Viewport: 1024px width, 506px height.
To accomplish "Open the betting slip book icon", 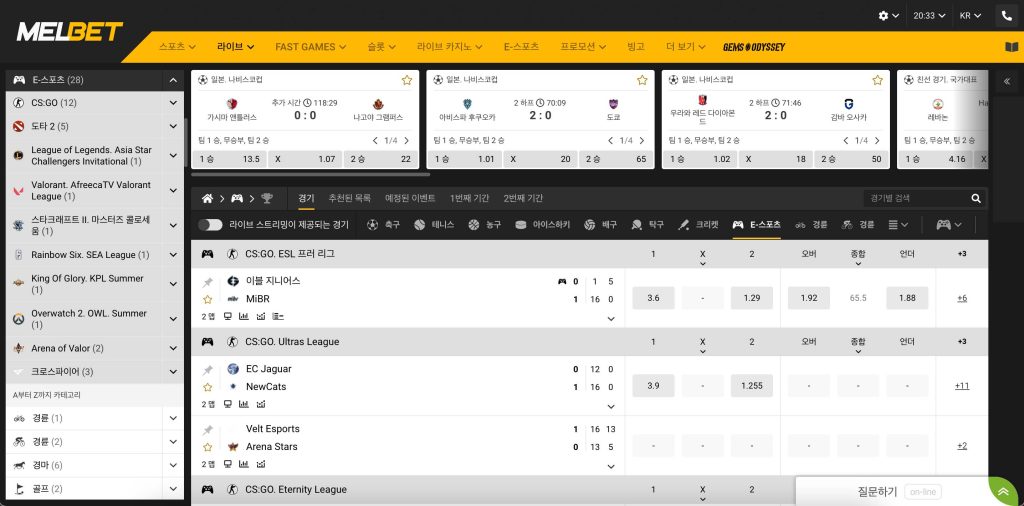I will click(1011, 47).
